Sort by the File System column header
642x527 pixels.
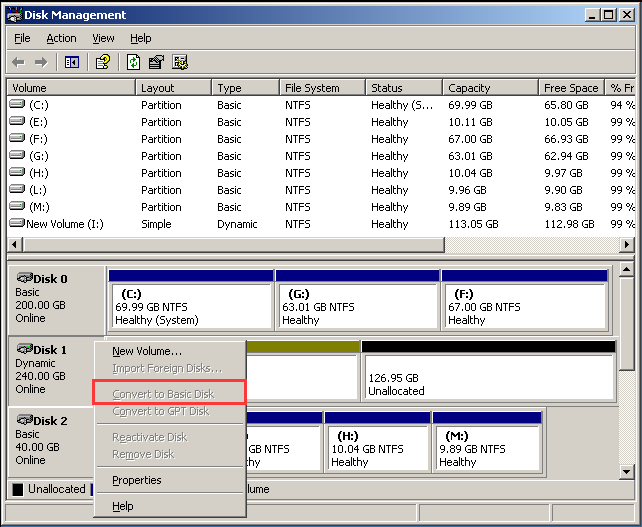323,88
